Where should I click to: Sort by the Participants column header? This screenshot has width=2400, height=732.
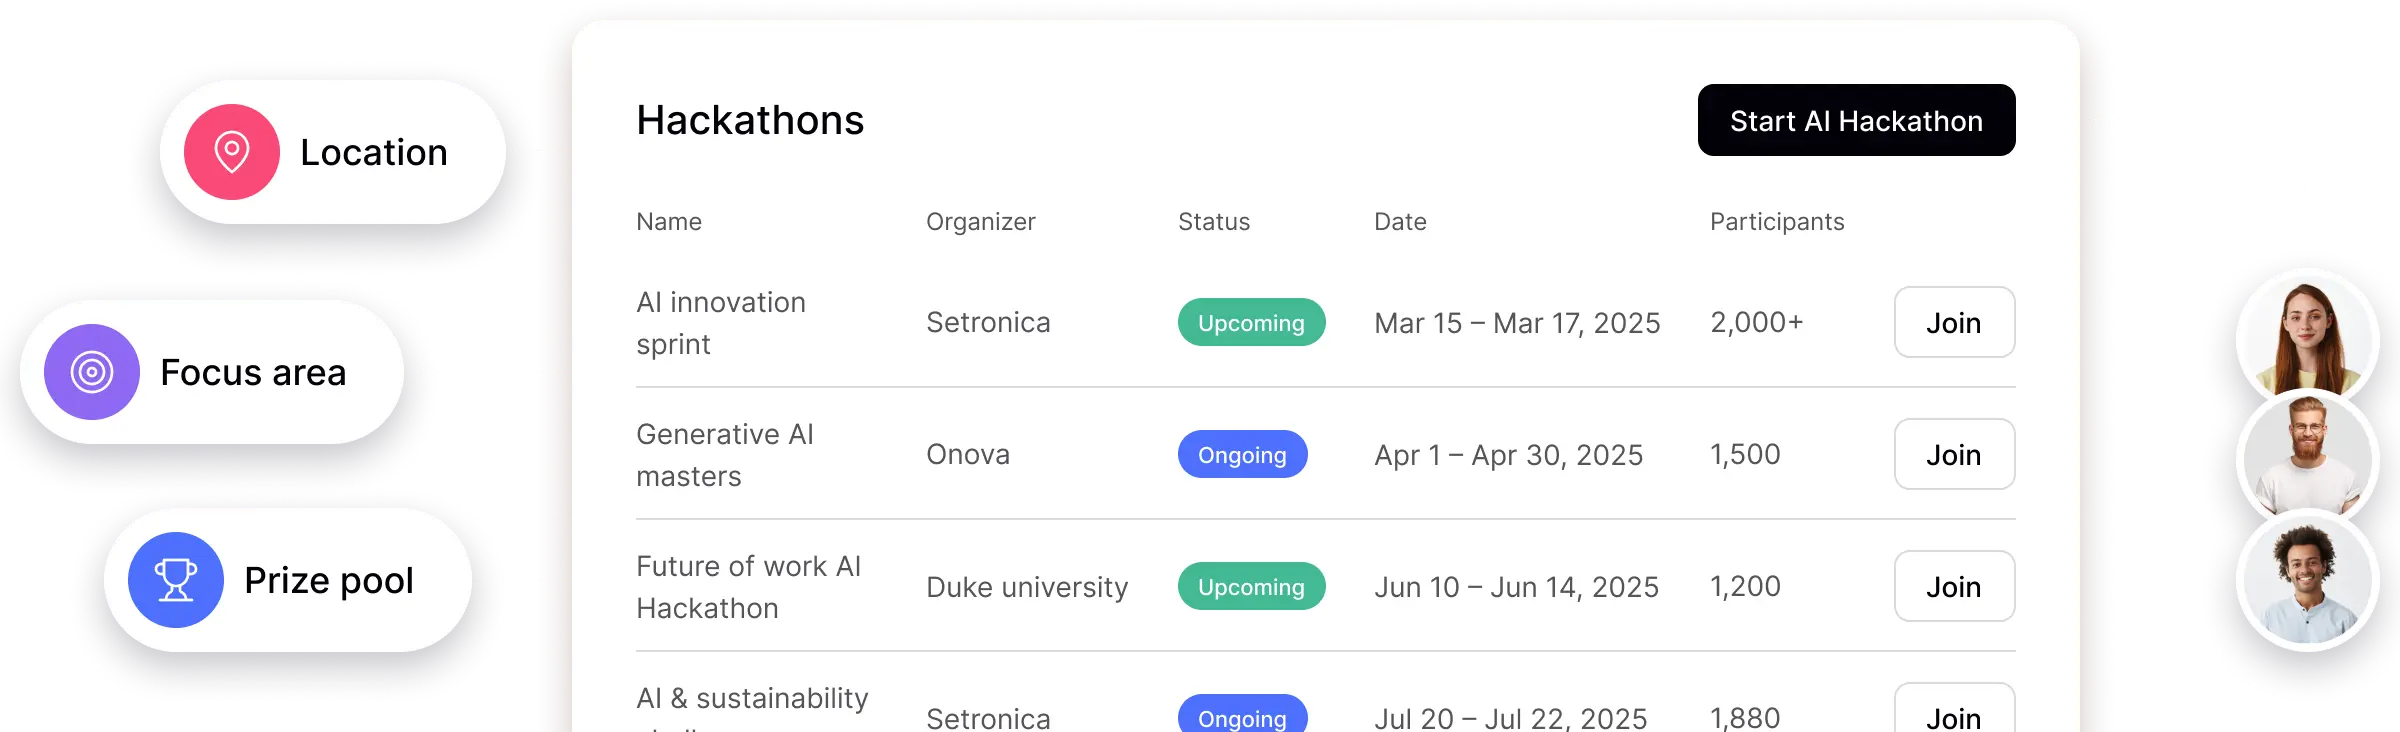(1775, 221)
